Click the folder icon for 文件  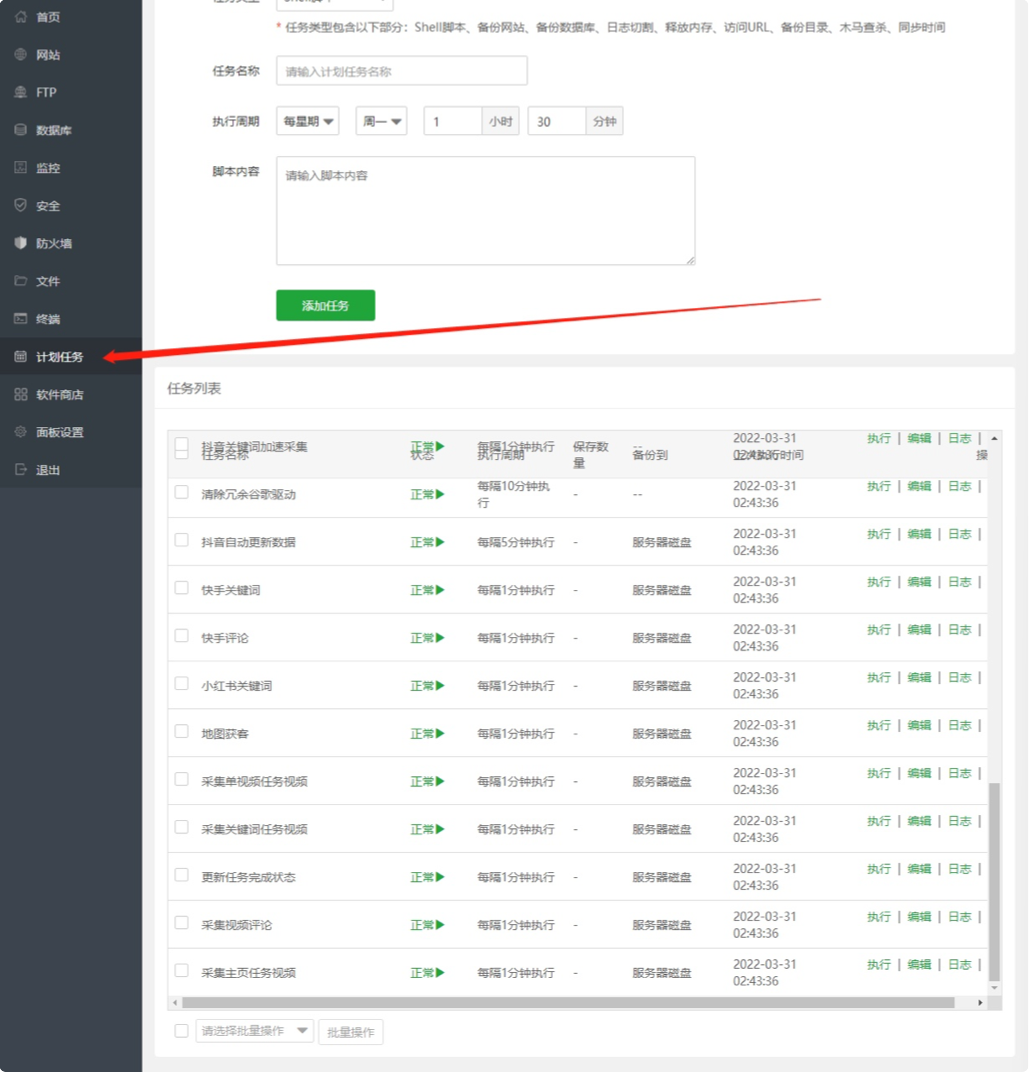(21, 281)
